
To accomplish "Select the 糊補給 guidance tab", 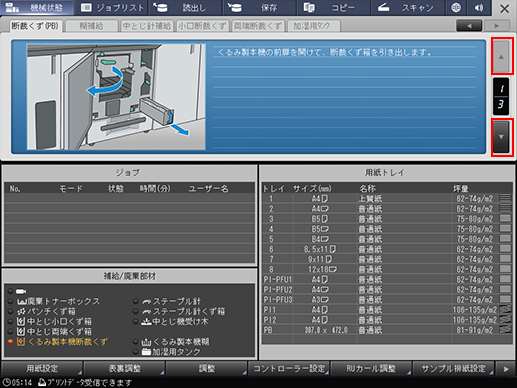I will click(x=92, y=26).
